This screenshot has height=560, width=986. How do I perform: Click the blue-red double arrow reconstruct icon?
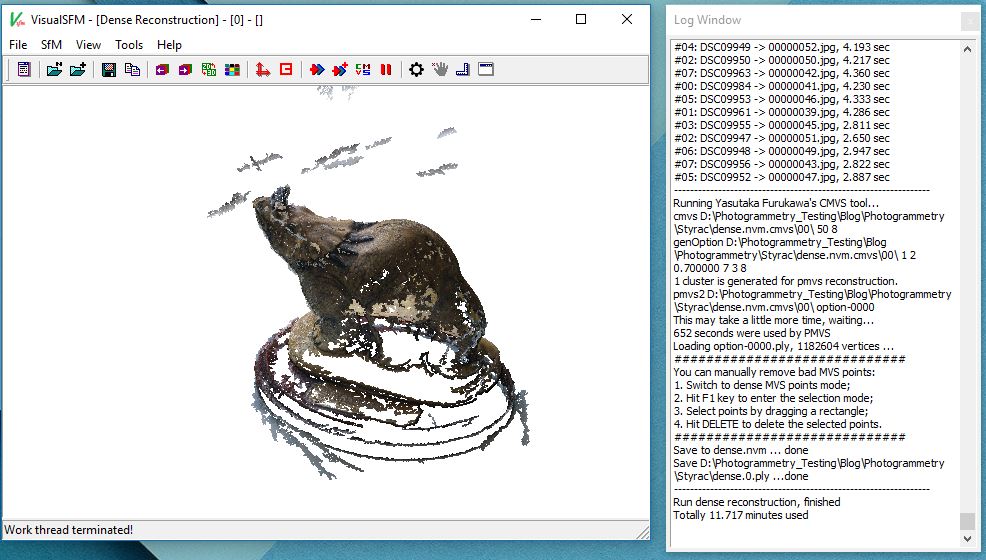[317, 70]
